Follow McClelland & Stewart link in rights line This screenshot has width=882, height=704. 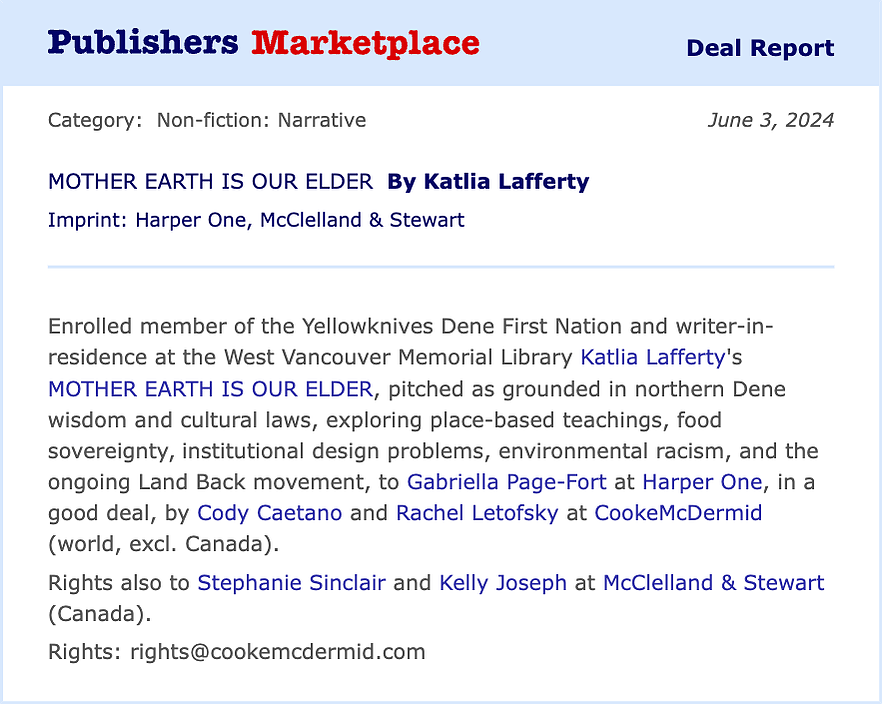coord(713,583)
